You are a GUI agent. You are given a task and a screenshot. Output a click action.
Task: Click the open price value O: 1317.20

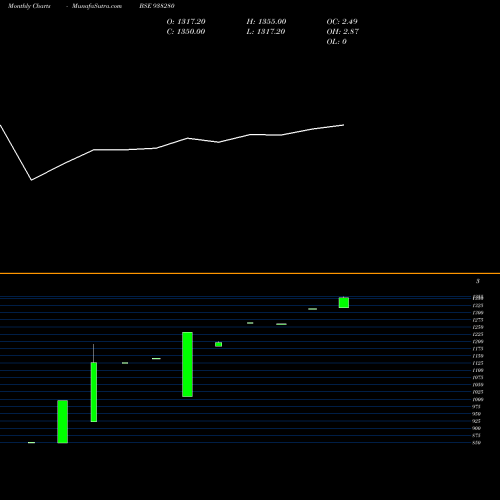pos(186,21)
